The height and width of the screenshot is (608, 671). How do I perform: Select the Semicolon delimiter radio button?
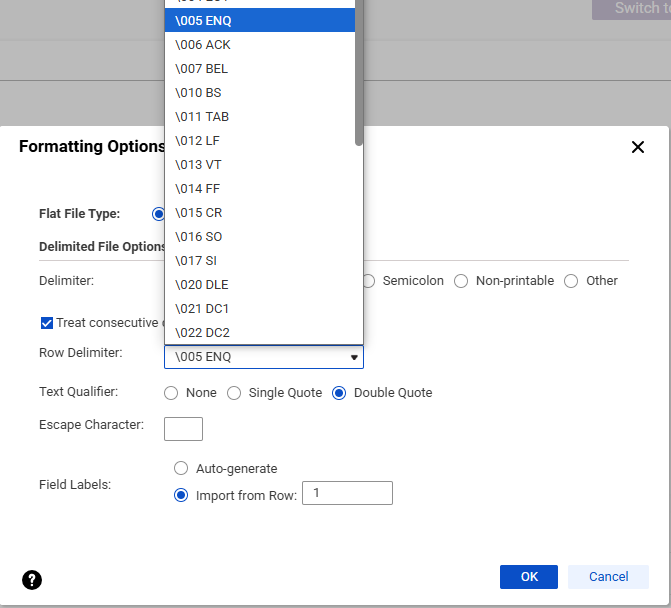369,281
